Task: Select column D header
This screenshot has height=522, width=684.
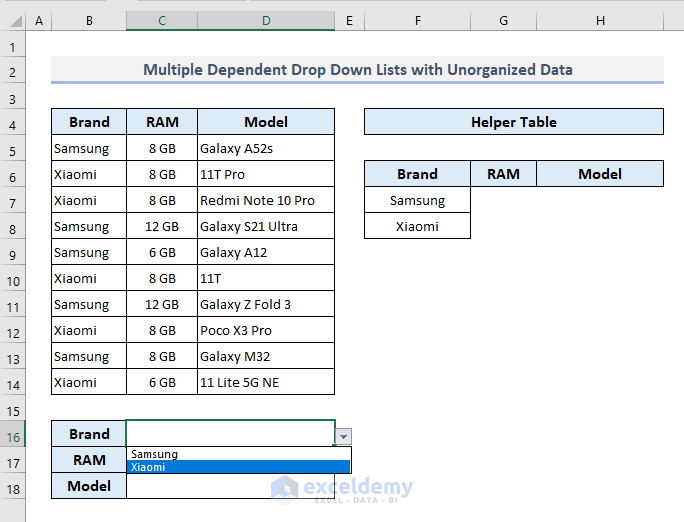Action: [x=266, y=20]
